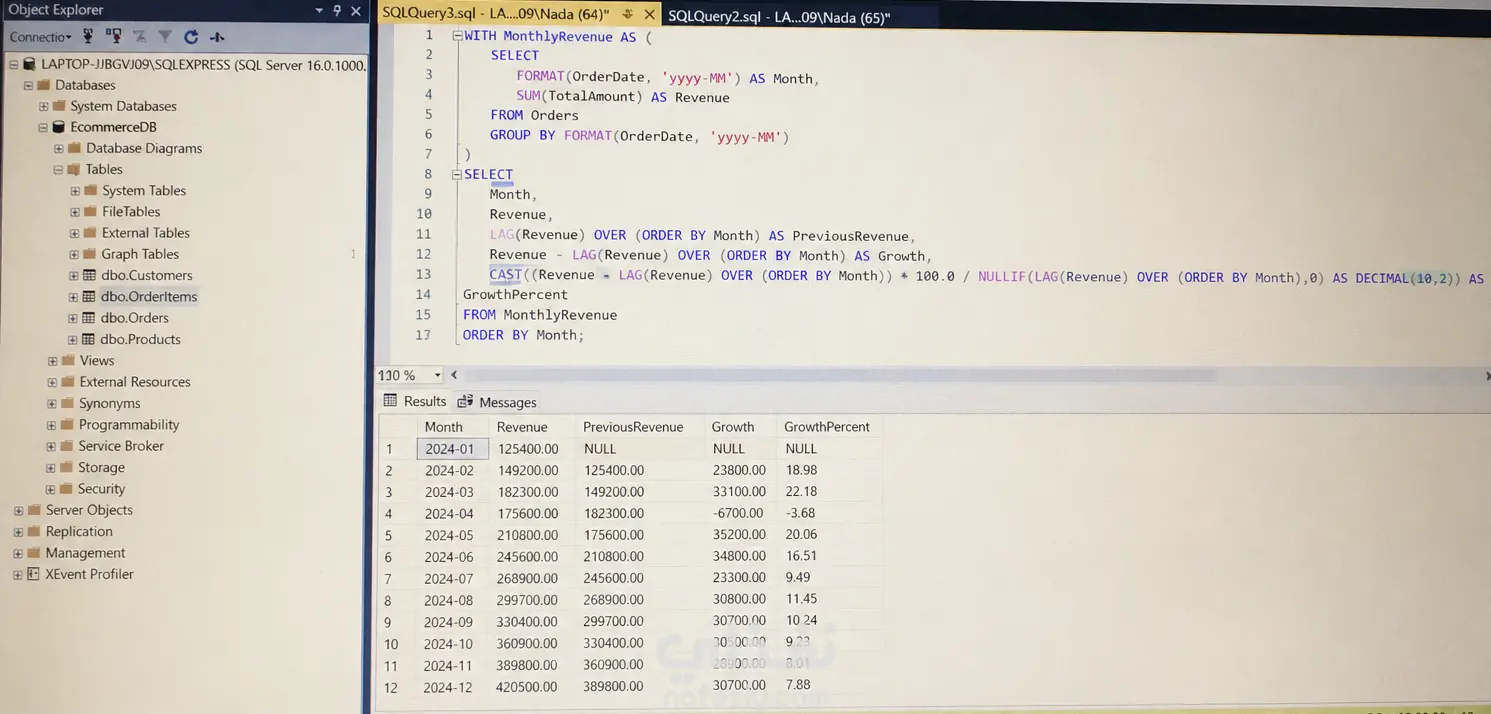Collapse the SELECT block outline at line 8
Image resolution: width=1491 pixels, height=714 pixels.
pos(458,174)
